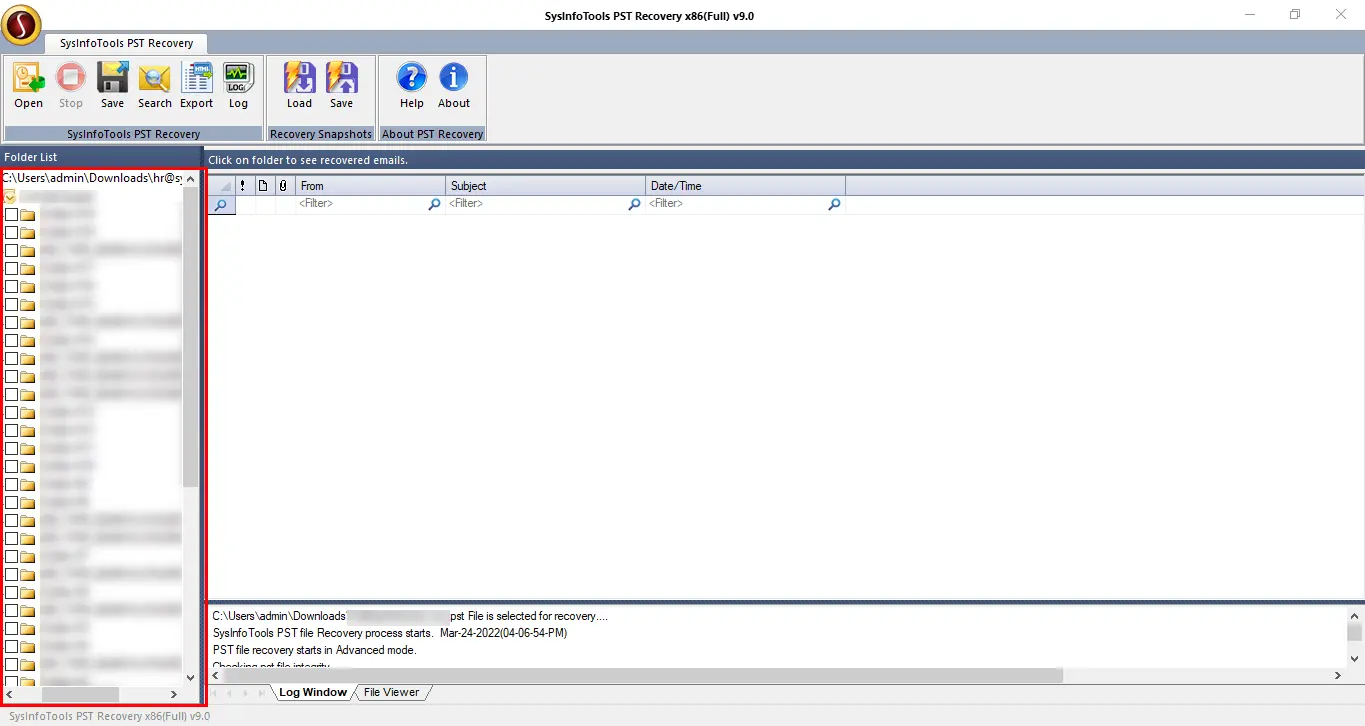Click the Folder List vertical scrollbar thumb
The height and width of the screenshot is (726, 1365).
tap(190, 337)
